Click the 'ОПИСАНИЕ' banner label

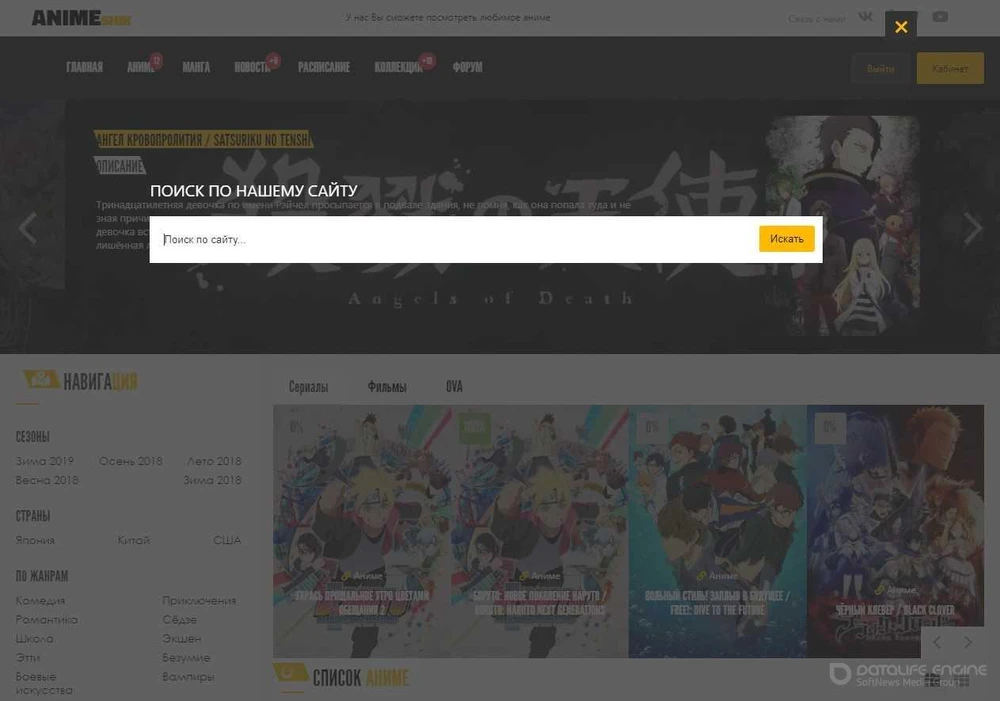pos(120,166)
